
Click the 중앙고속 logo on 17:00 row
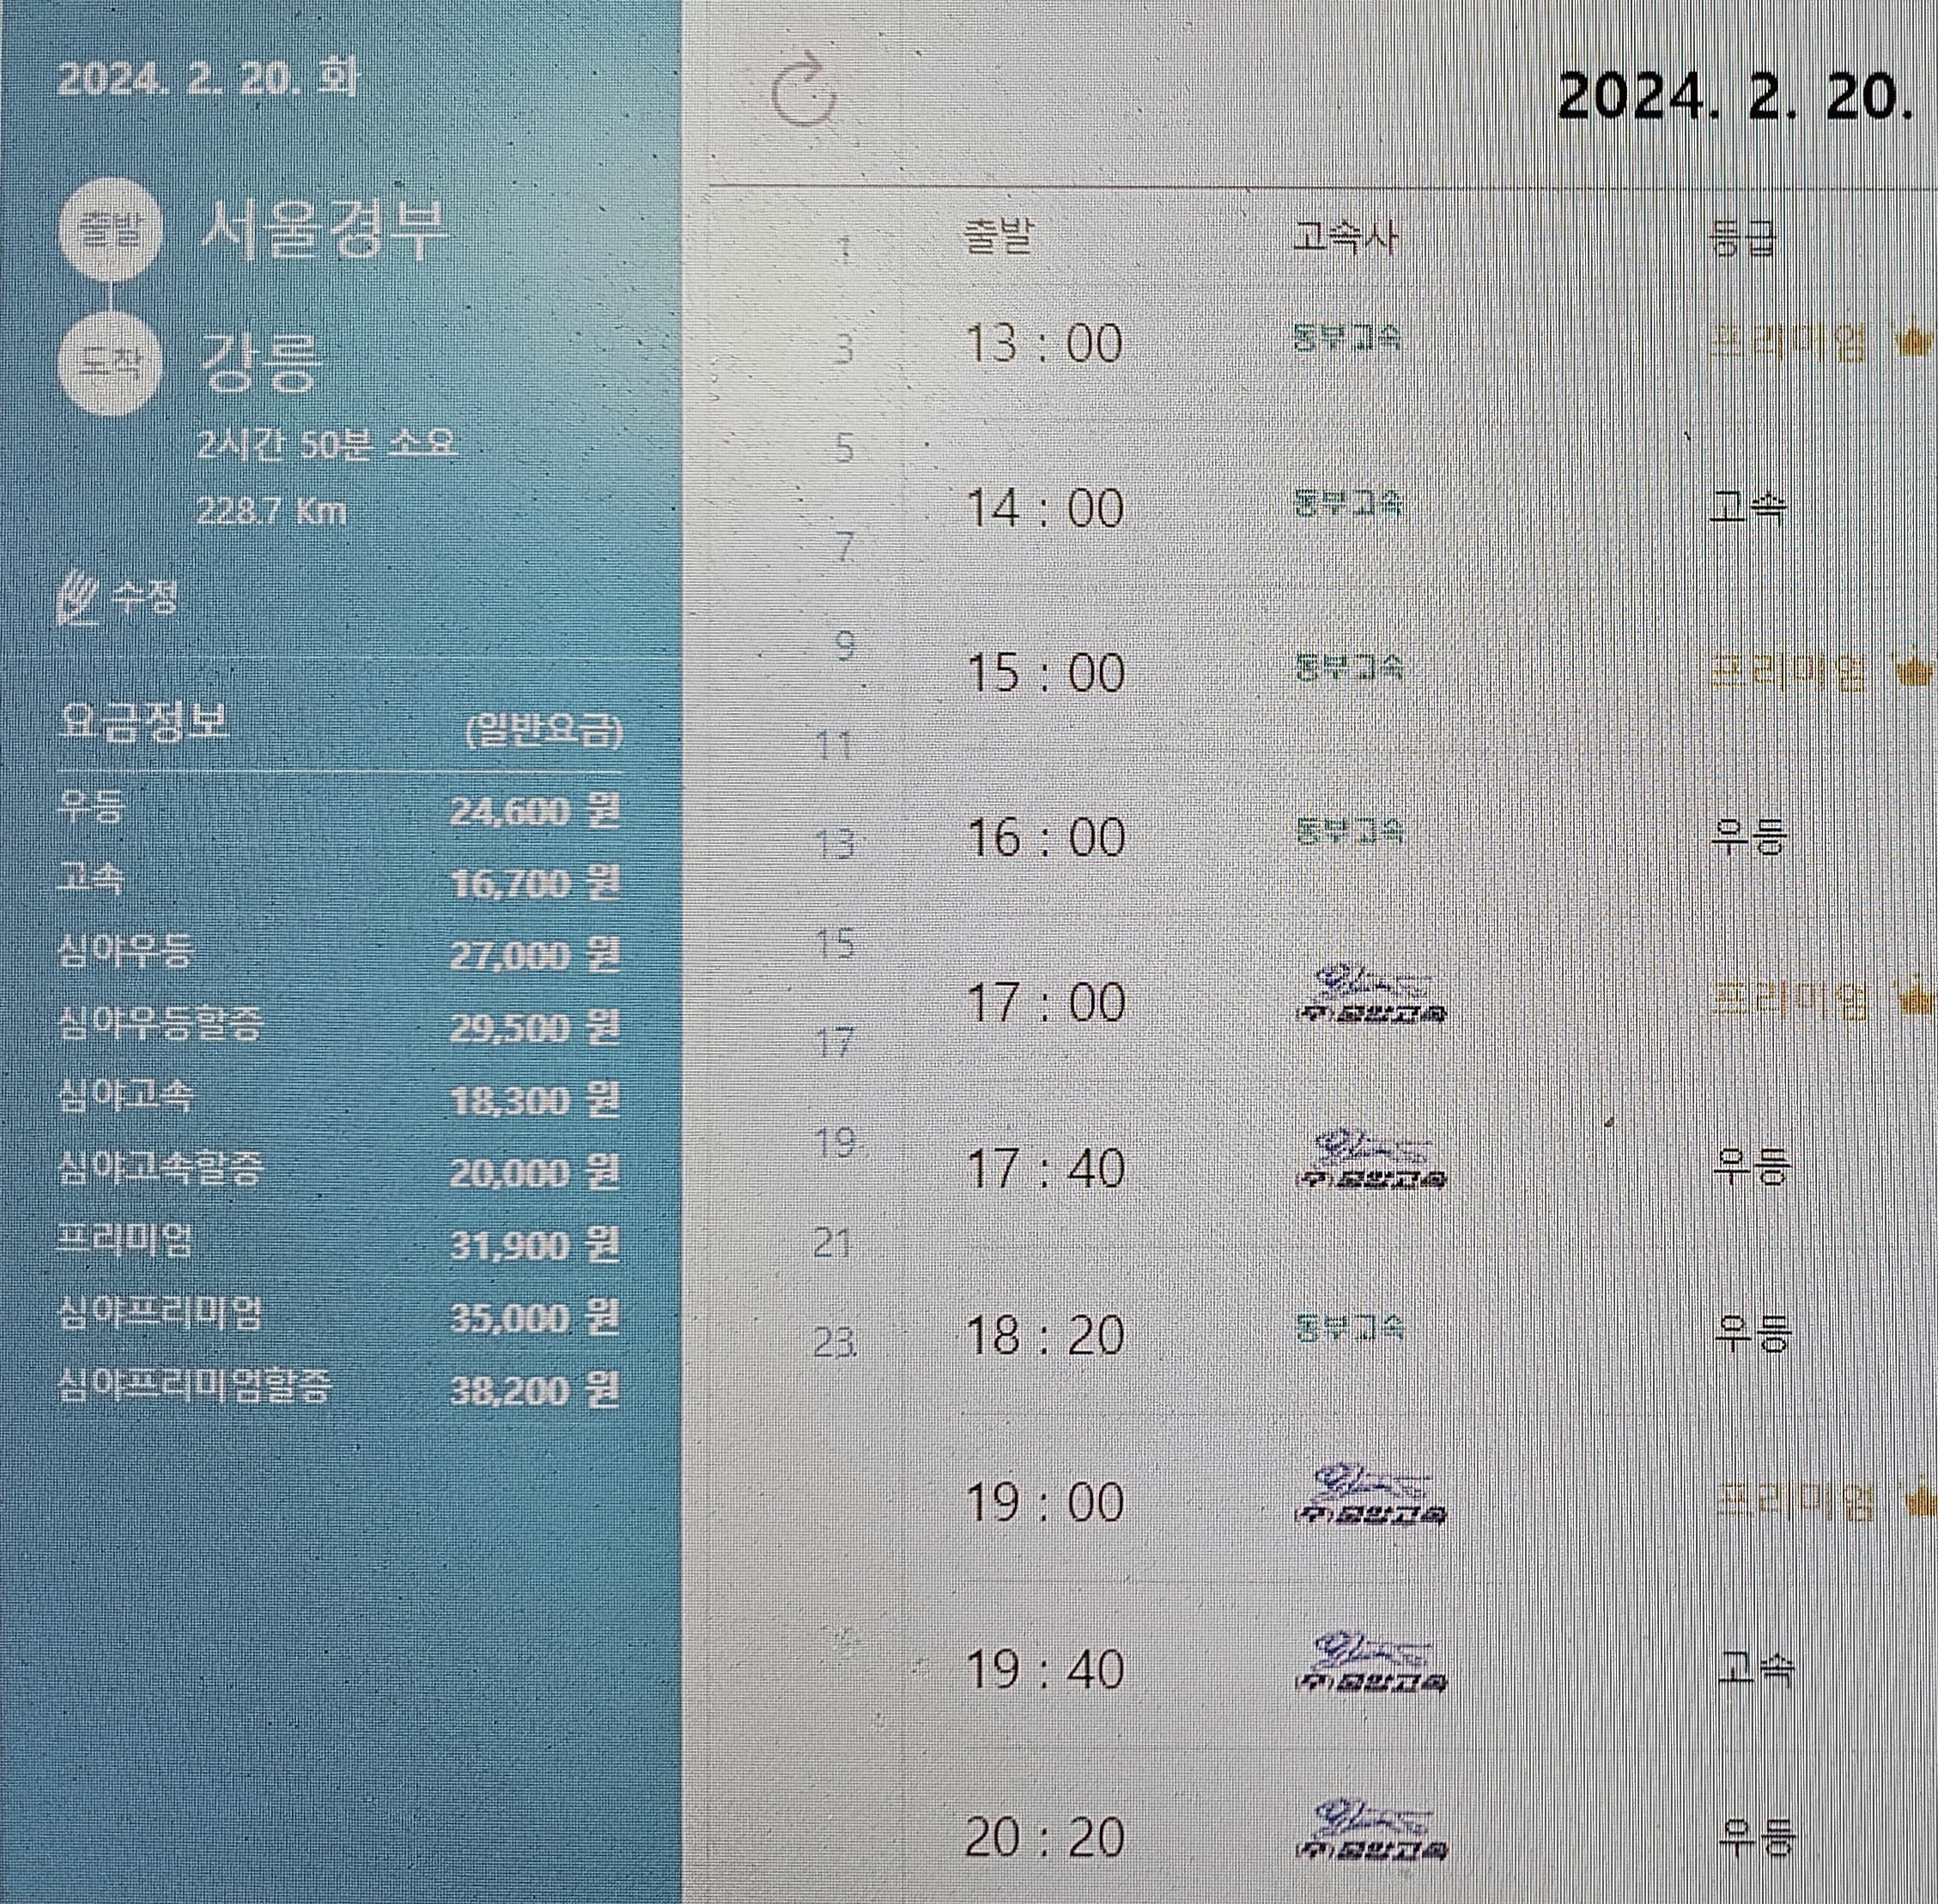tap(1371, 995)
